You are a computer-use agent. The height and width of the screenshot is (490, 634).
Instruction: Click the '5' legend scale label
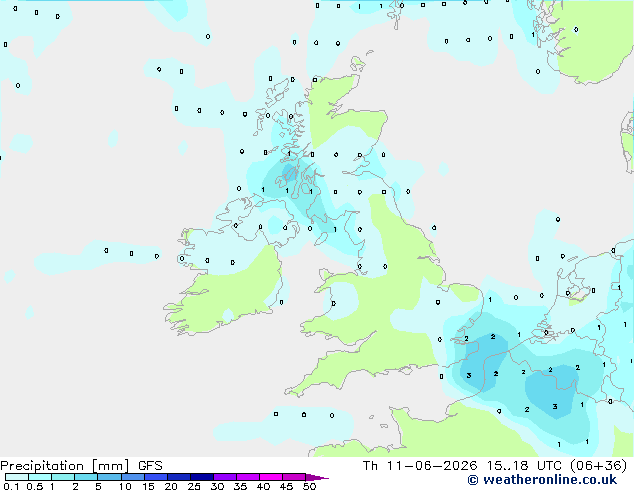point(98,486)
